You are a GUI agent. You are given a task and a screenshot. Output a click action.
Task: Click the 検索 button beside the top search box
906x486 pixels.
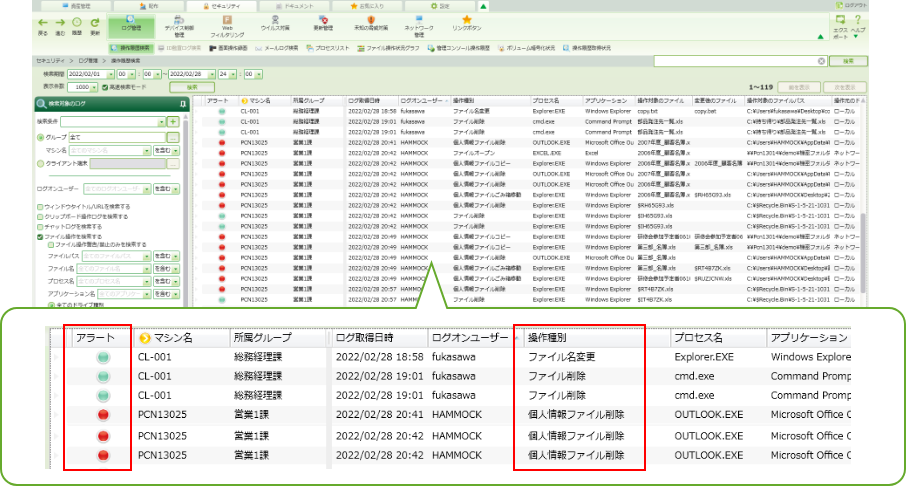point(848,61)
